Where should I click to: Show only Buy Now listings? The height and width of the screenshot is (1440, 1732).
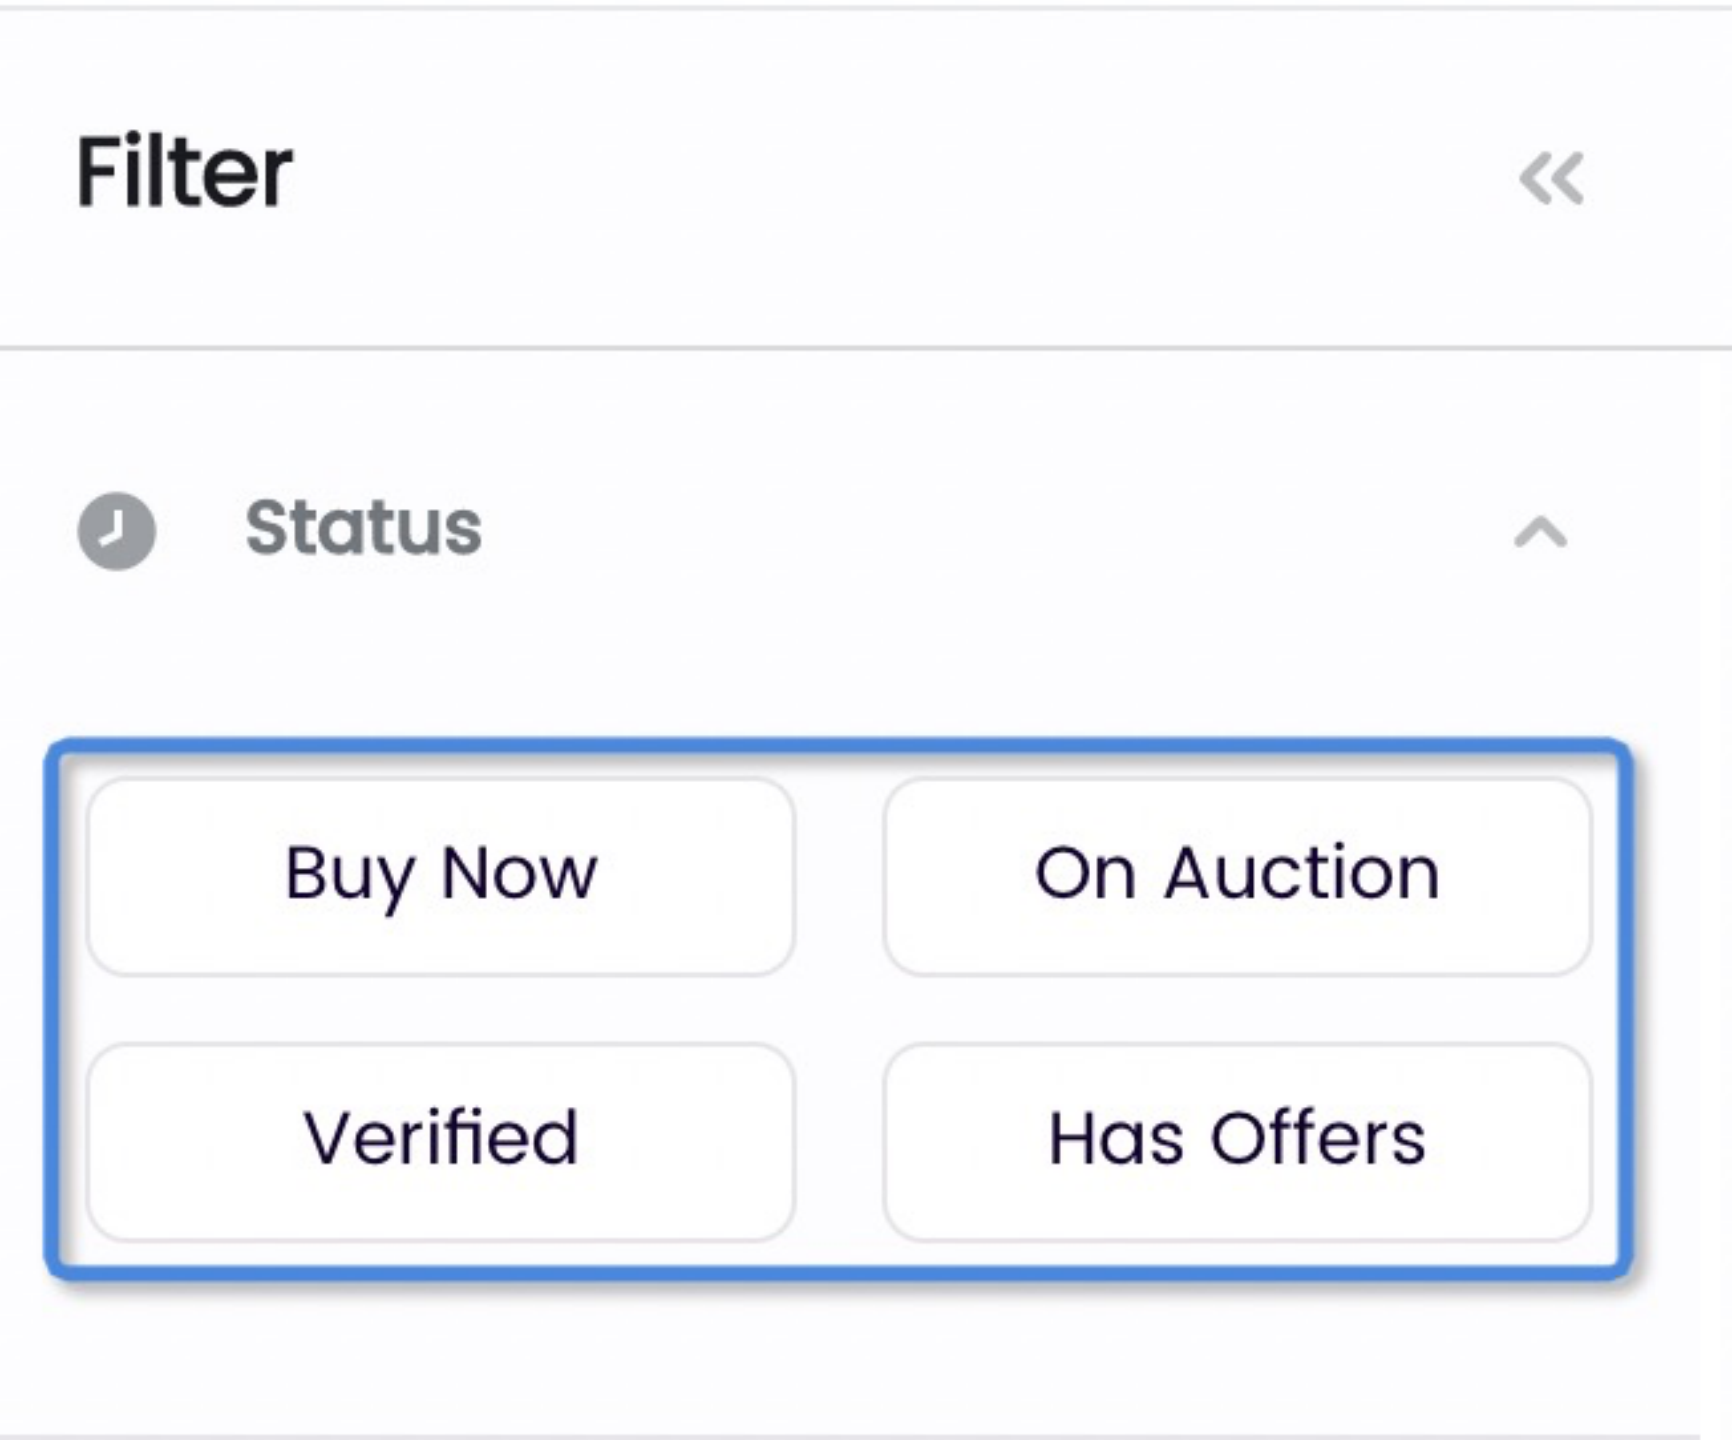pos(441,876)
